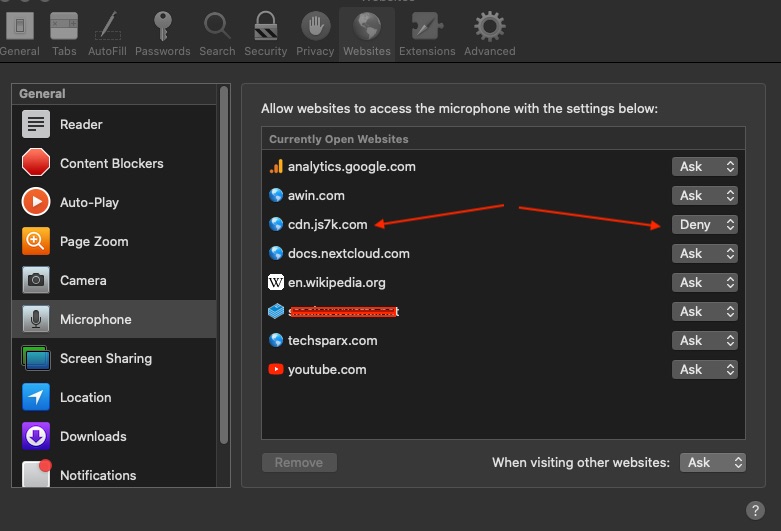This screenshot has height=531, width=781.
Task: Open the Security padlock preferences pane
Action: [265, 34]
